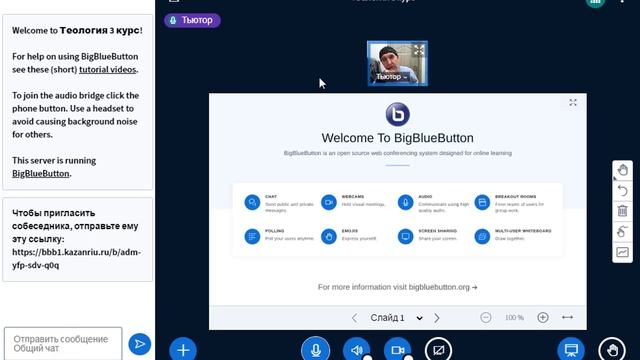Make the presentation fullscreen
The width and height of the screenshot is (640, 360).
coord(573,102)
